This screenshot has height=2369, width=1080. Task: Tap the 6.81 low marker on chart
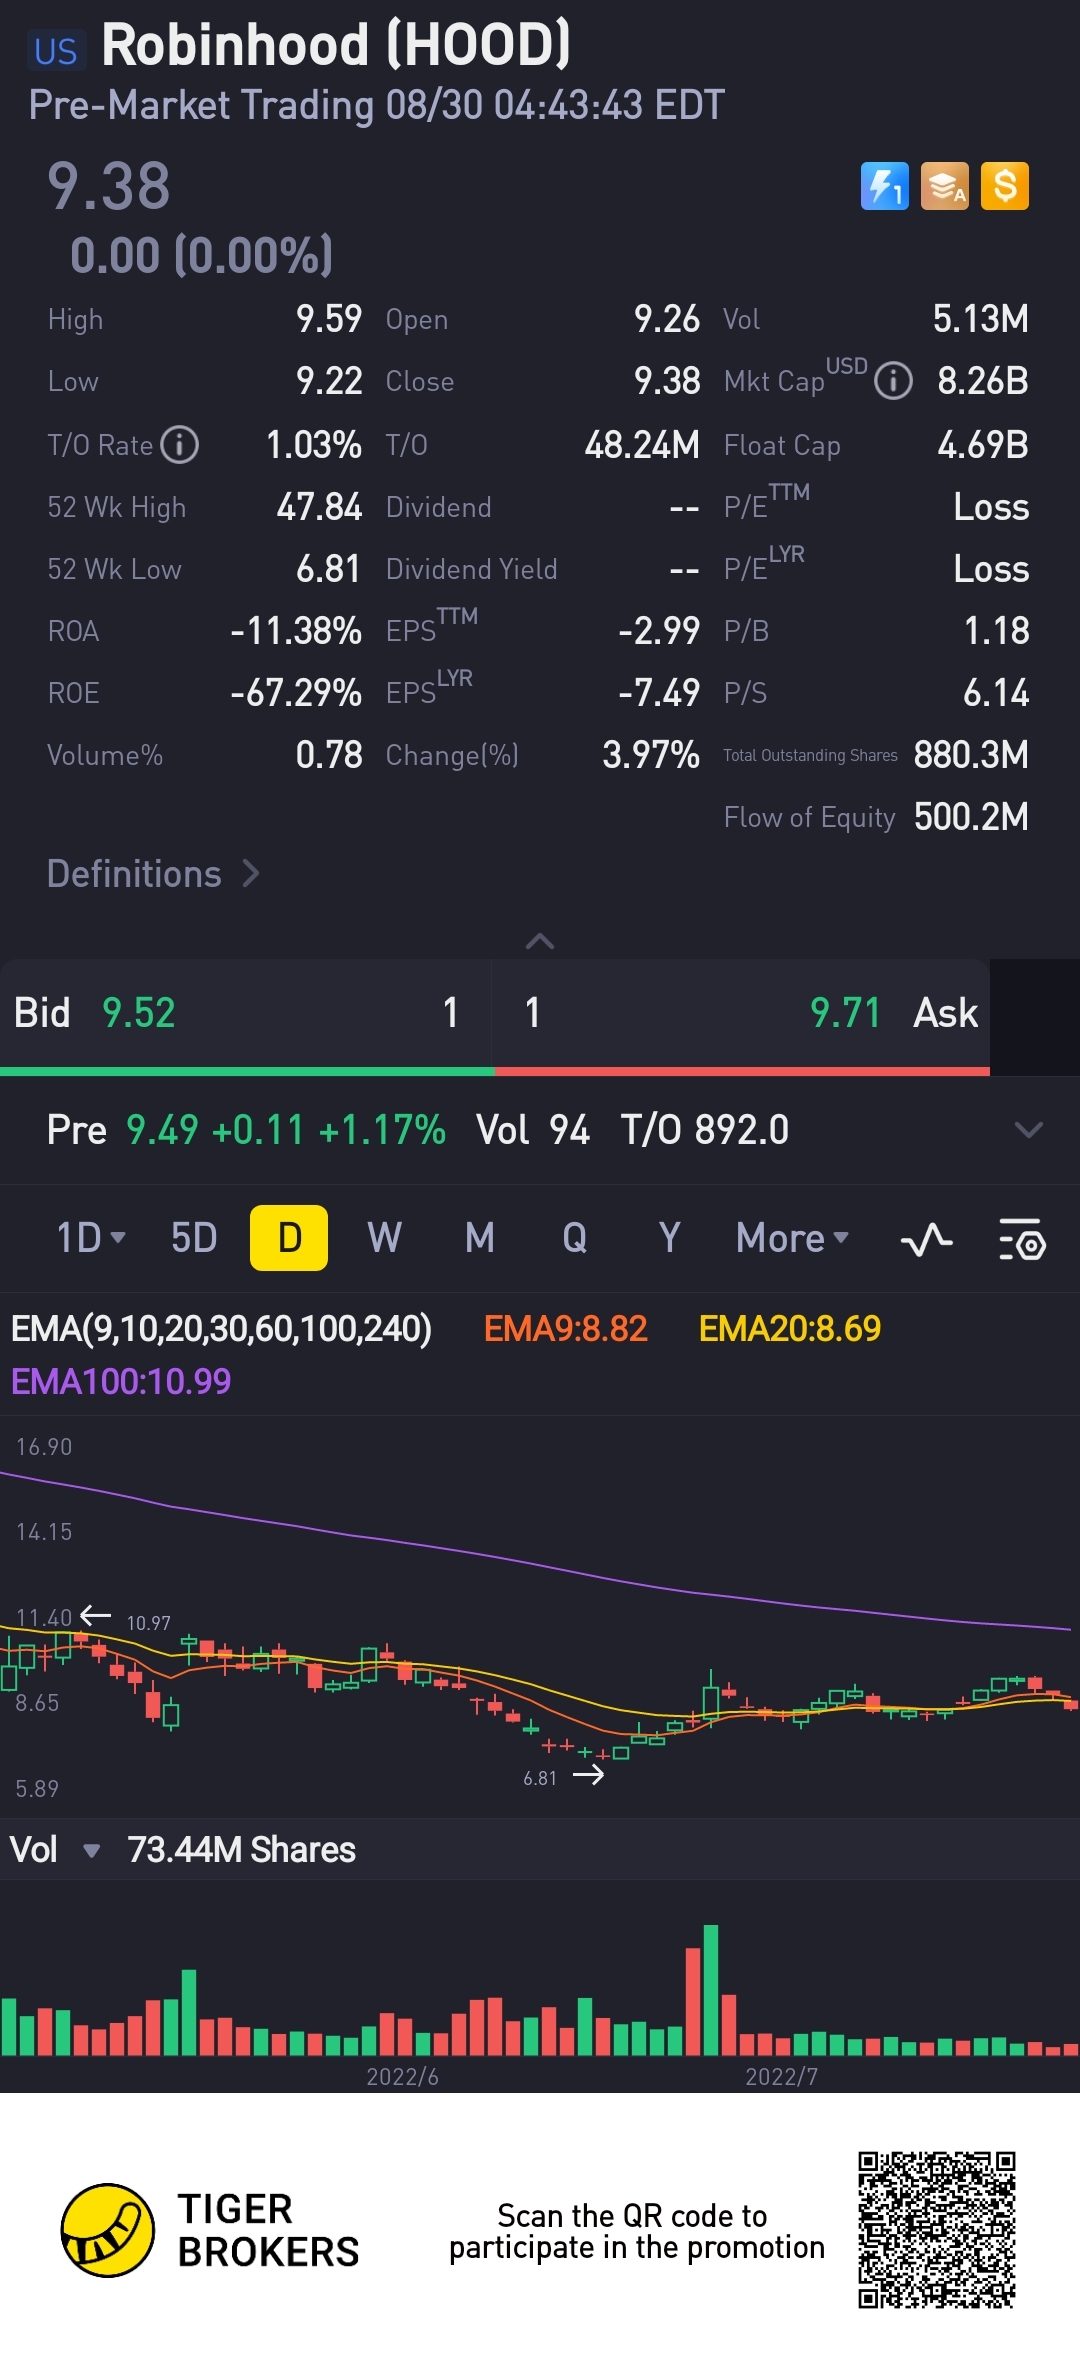pyautogui.click(x=540, y=1778)
